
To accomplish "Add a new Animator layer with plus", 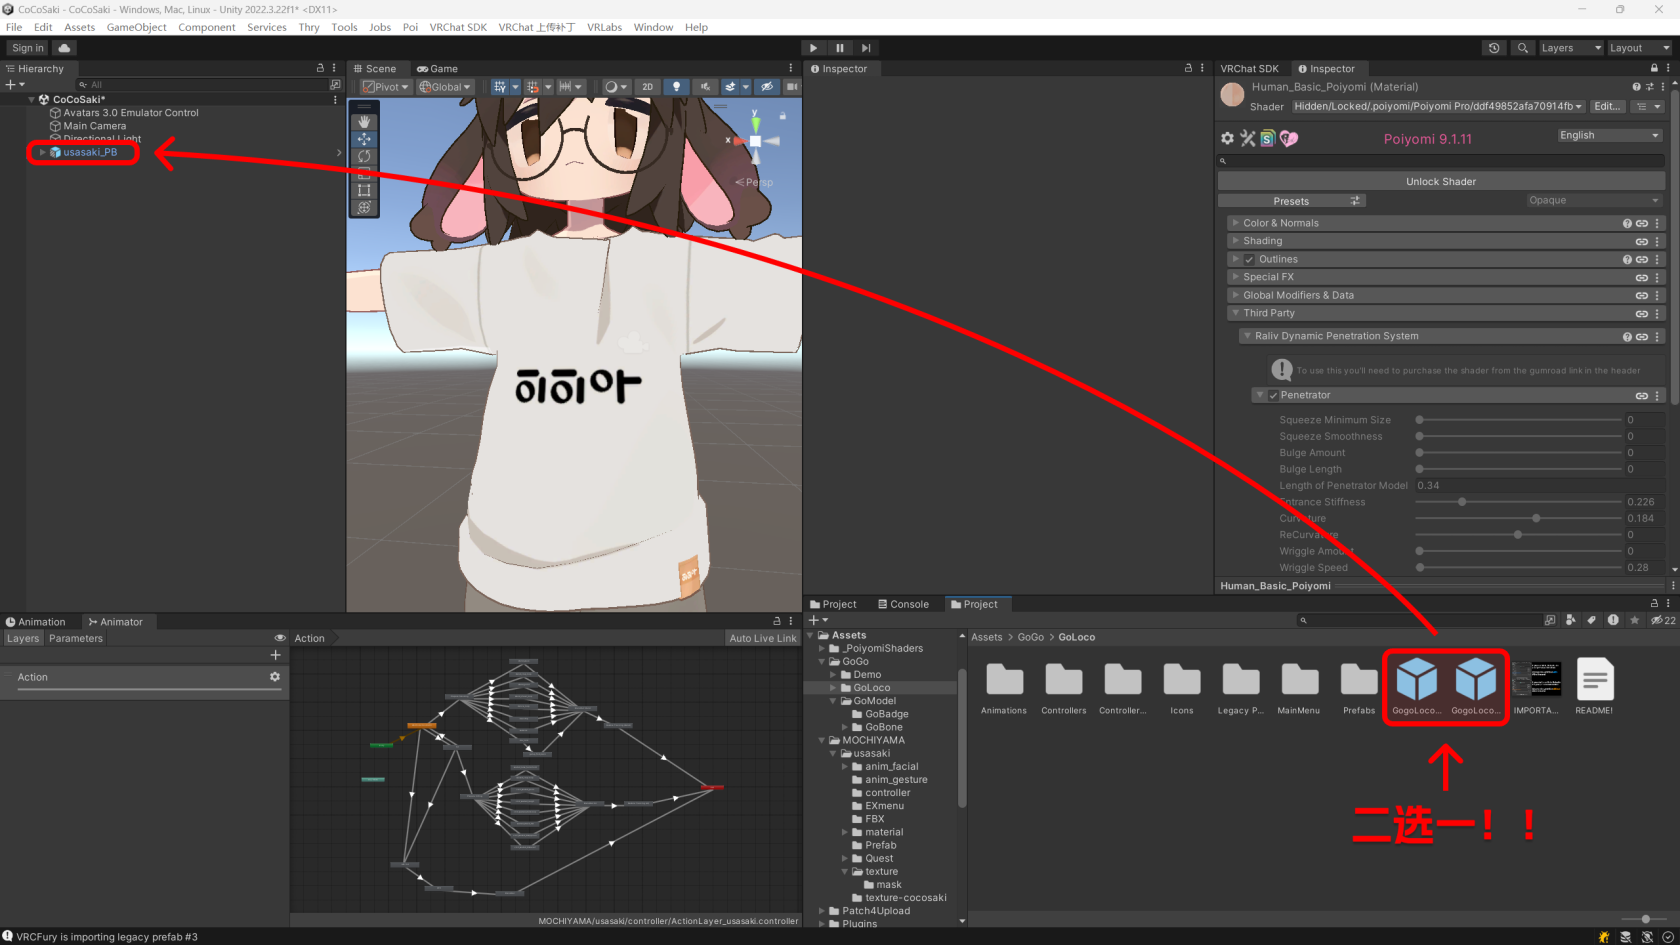I will tap(275, 655).
